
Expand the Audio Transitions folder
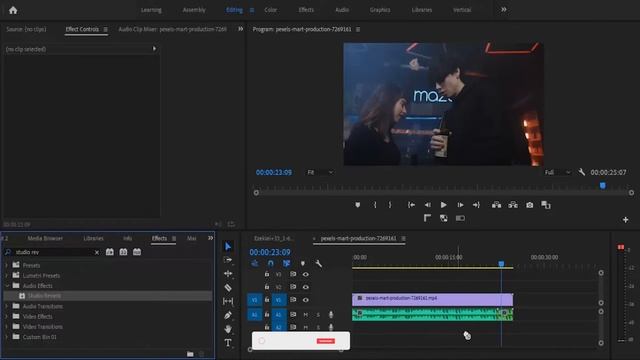click(x=7, y=306)
